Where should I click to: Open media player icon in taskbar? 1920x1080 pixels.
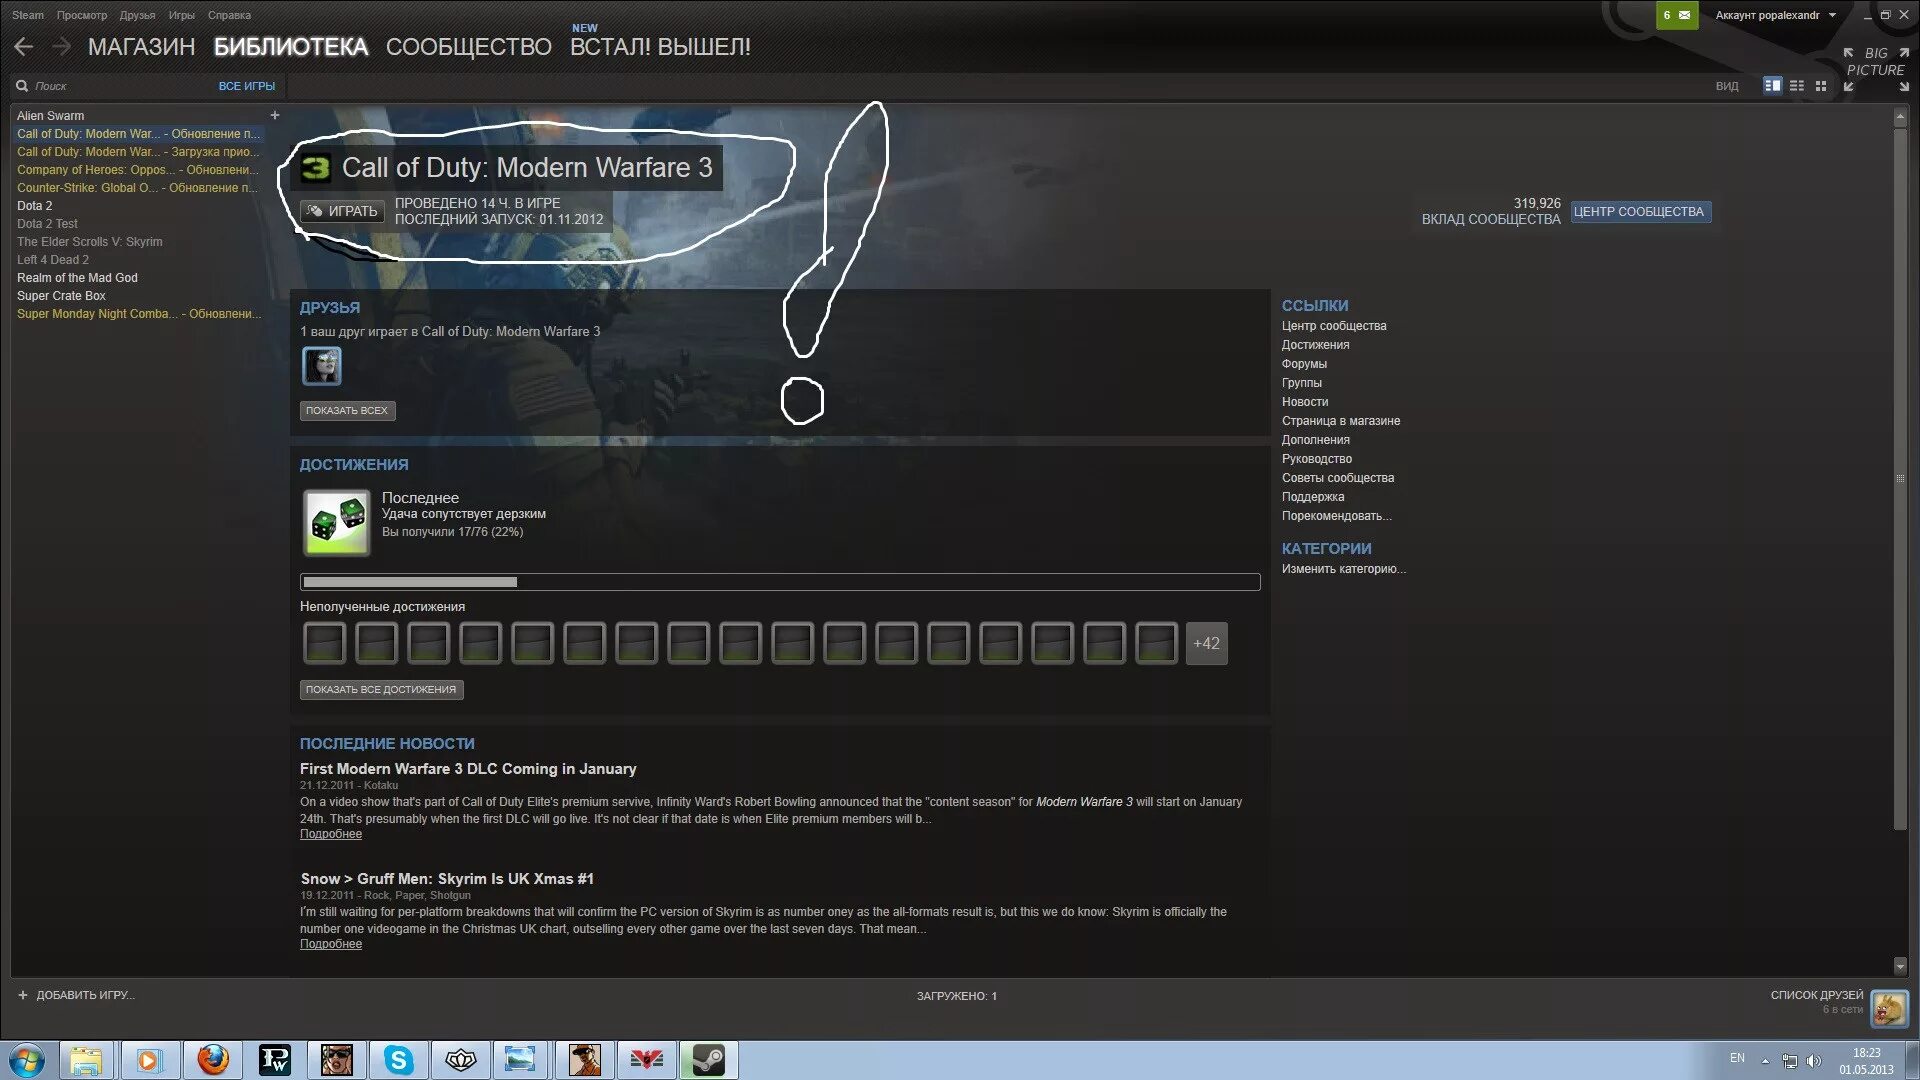pyautogui.click(x=149, y=1060)
